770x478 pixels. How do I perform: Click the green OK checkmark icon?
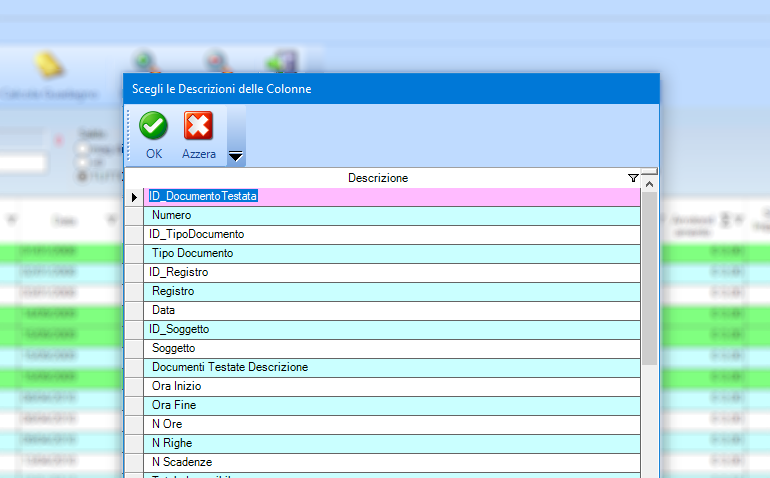pos(153,127)
